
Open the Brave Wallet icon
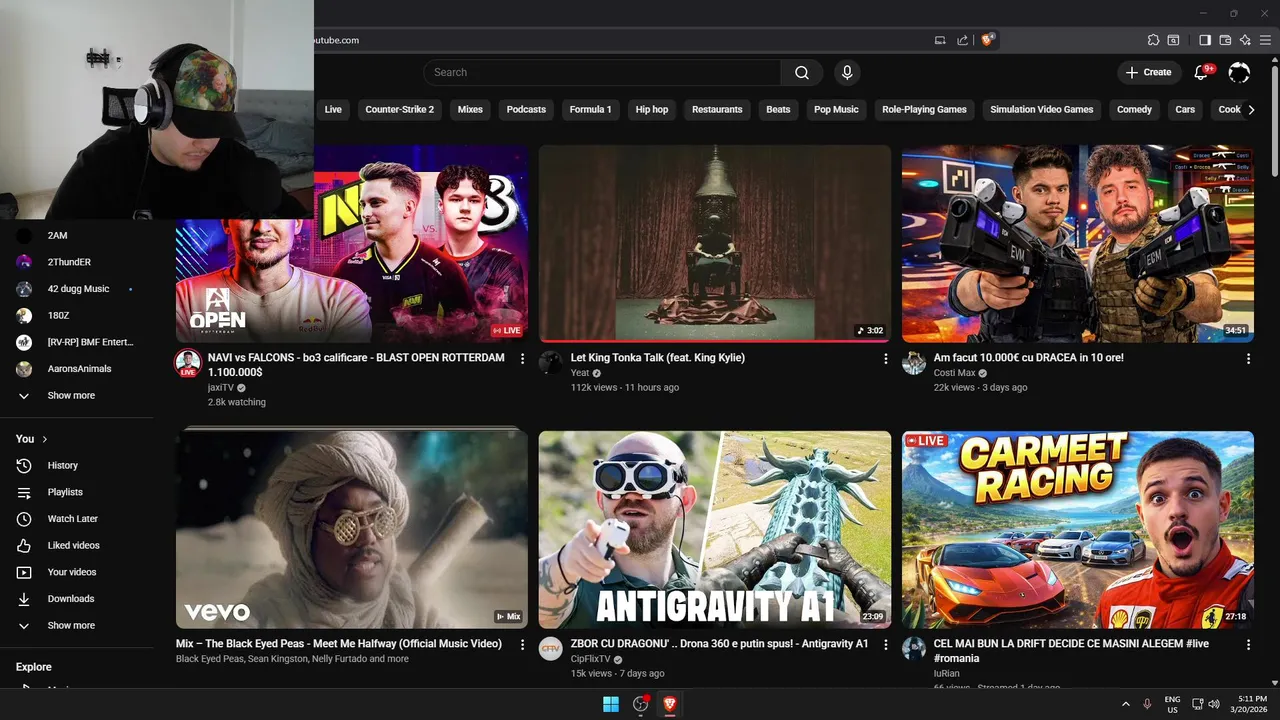coord(1225,40)
